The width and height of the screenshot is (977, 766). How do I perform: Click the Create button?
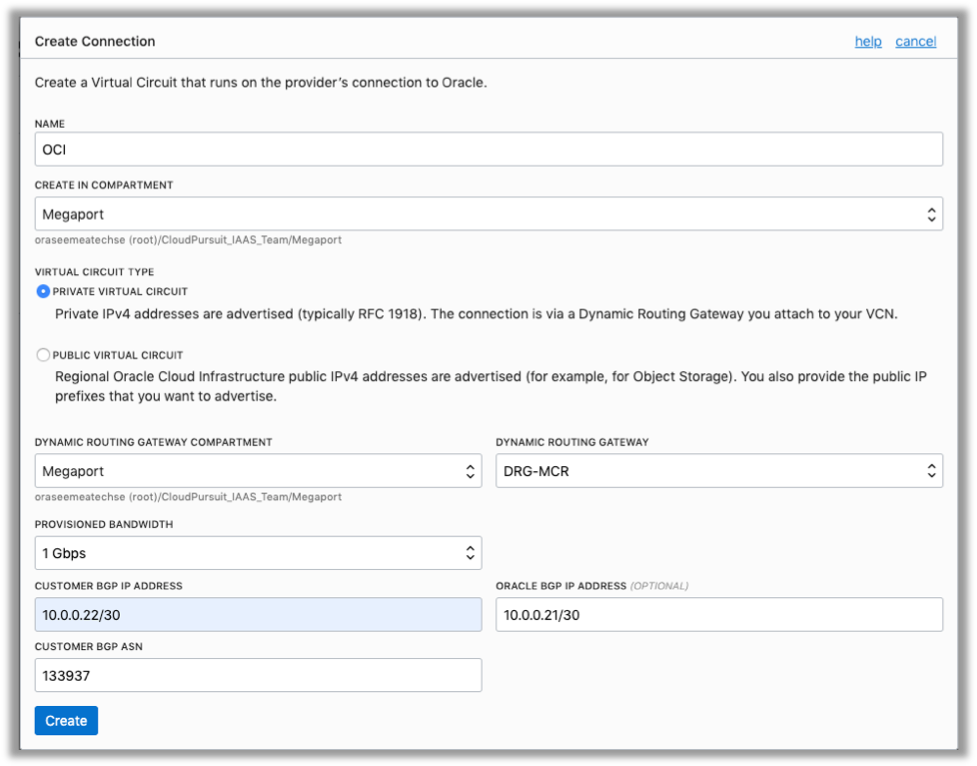(66, 720)
